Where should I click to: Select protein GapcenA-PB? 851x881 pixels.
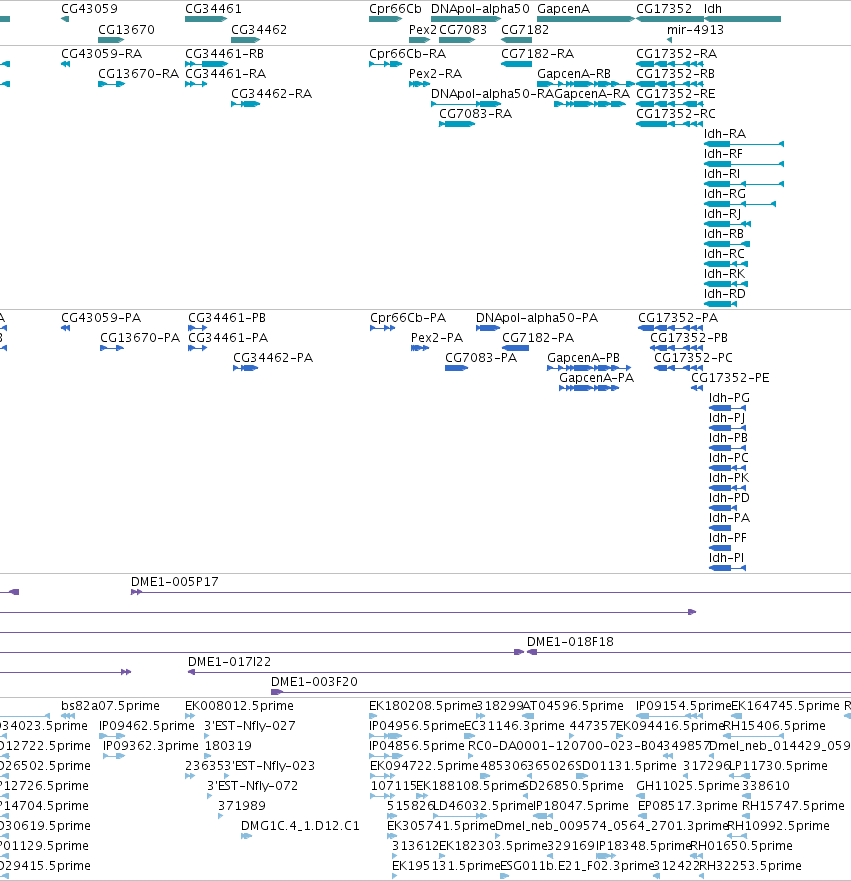pyautogui.click(x=583, y=358)
